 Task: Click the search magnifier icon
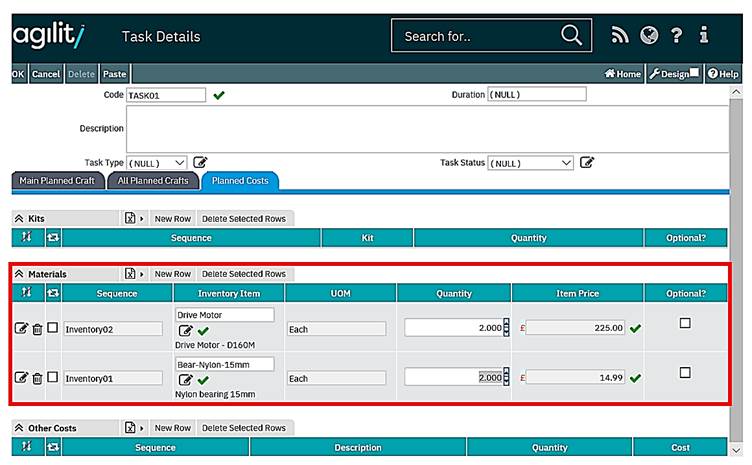571,36
